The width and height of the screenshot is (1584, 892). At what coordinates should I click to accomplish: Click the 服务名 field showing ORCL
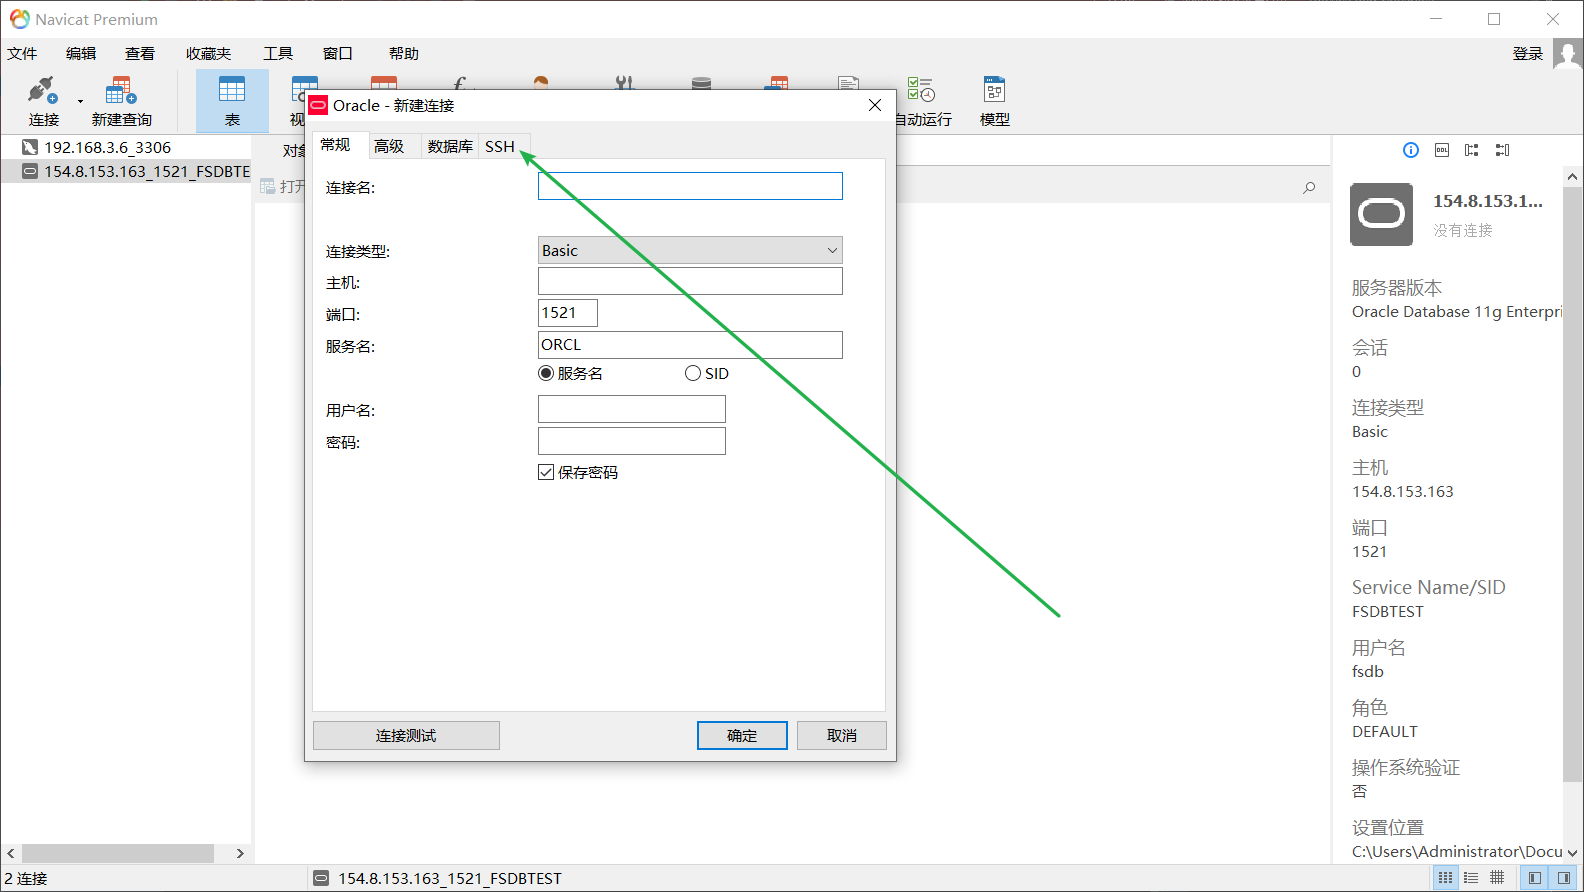pyautogui.click(x=690, y=345)
